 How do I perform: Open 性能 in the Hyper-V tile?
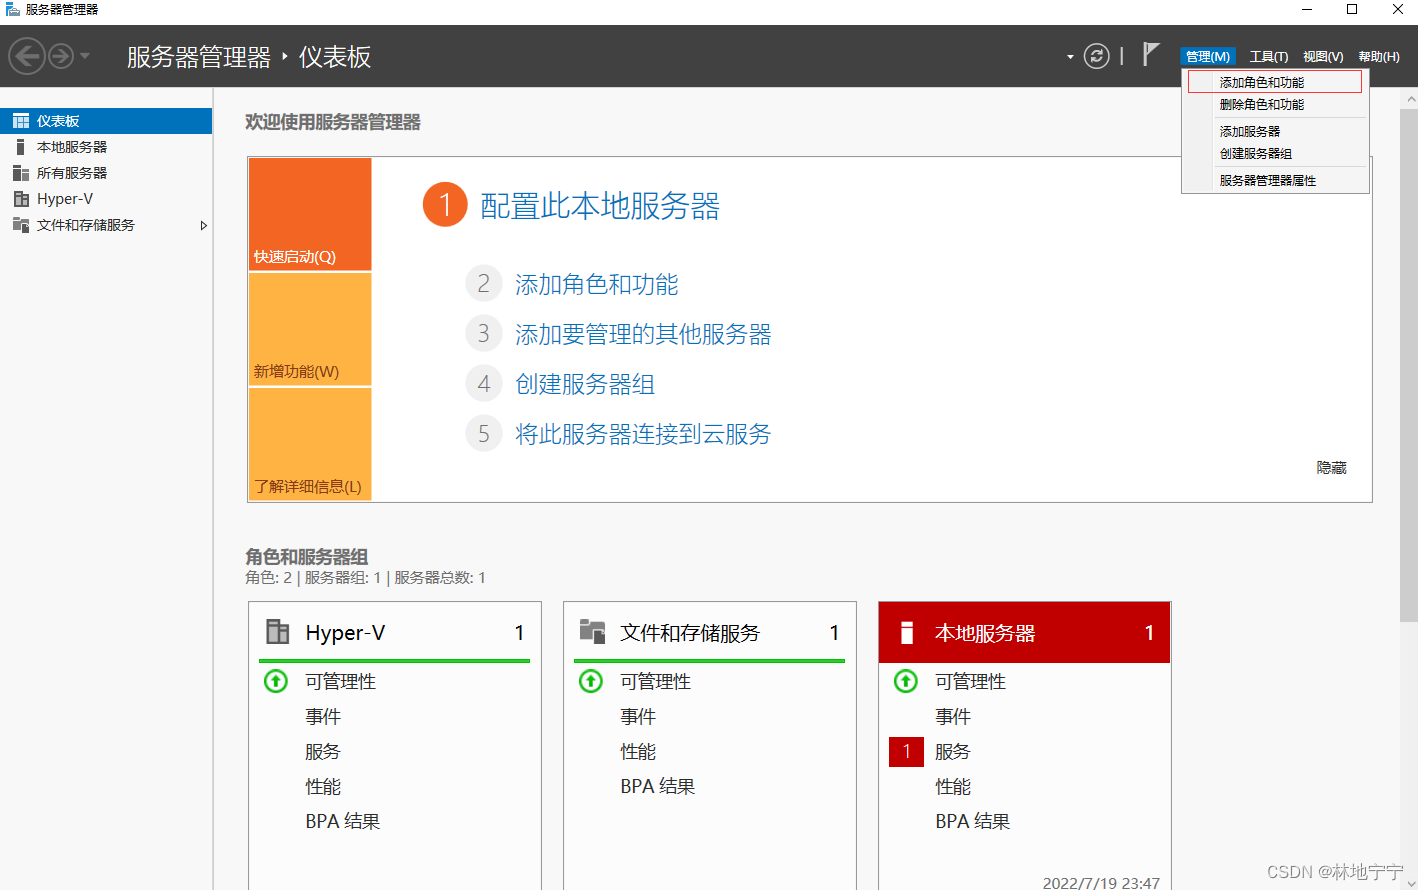point(323,786)
